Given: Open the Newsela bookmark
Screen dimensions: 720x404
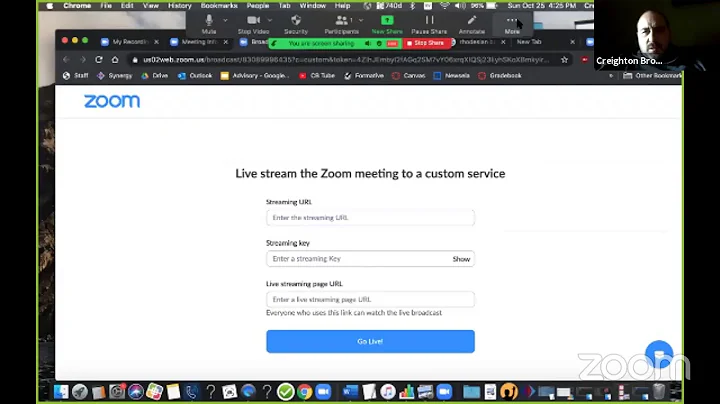Looking at the screenshot, I should [x=451, y=76].
